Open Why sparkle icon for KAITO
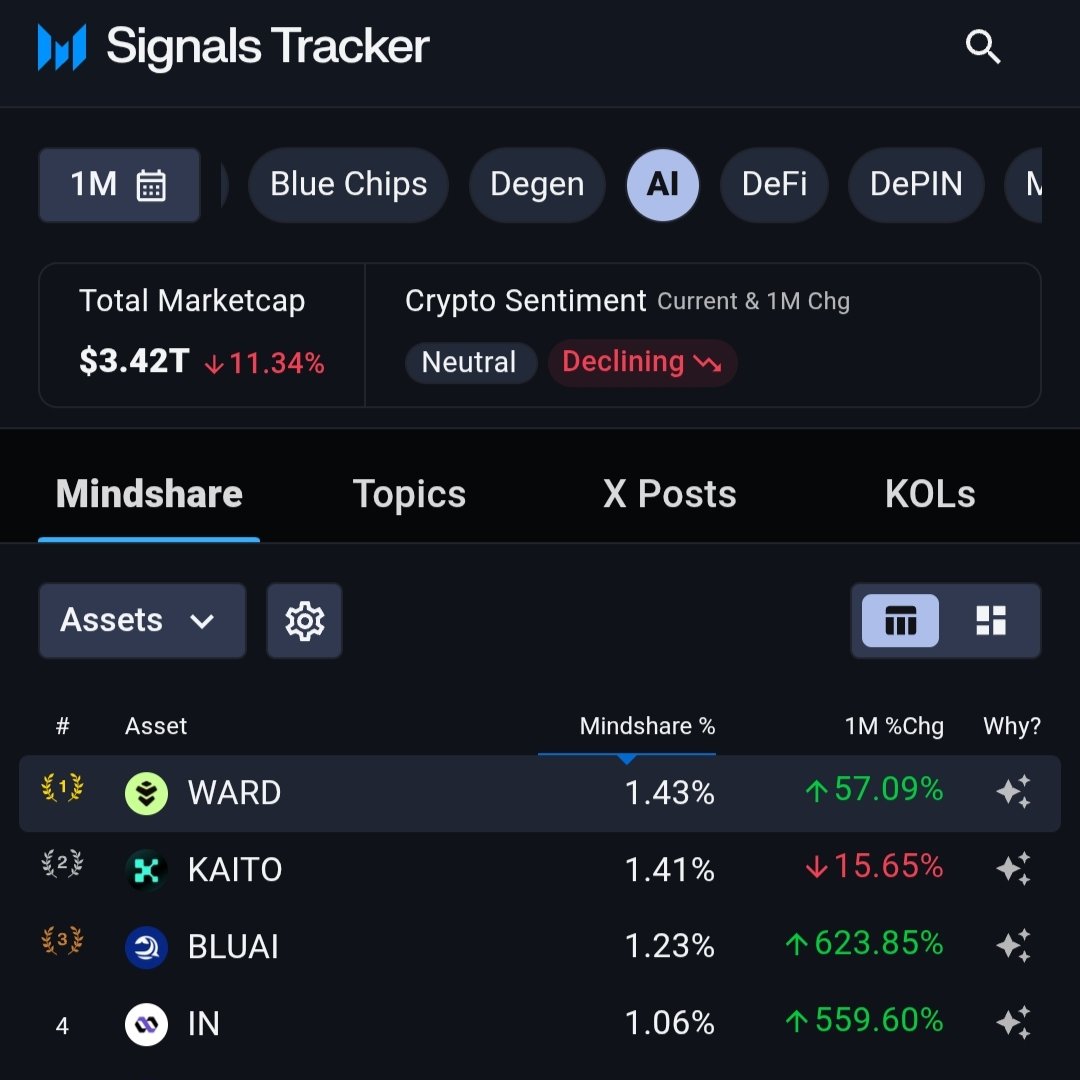The width and height of the screenshot is (1080, 1080). tap(1014, 869)
